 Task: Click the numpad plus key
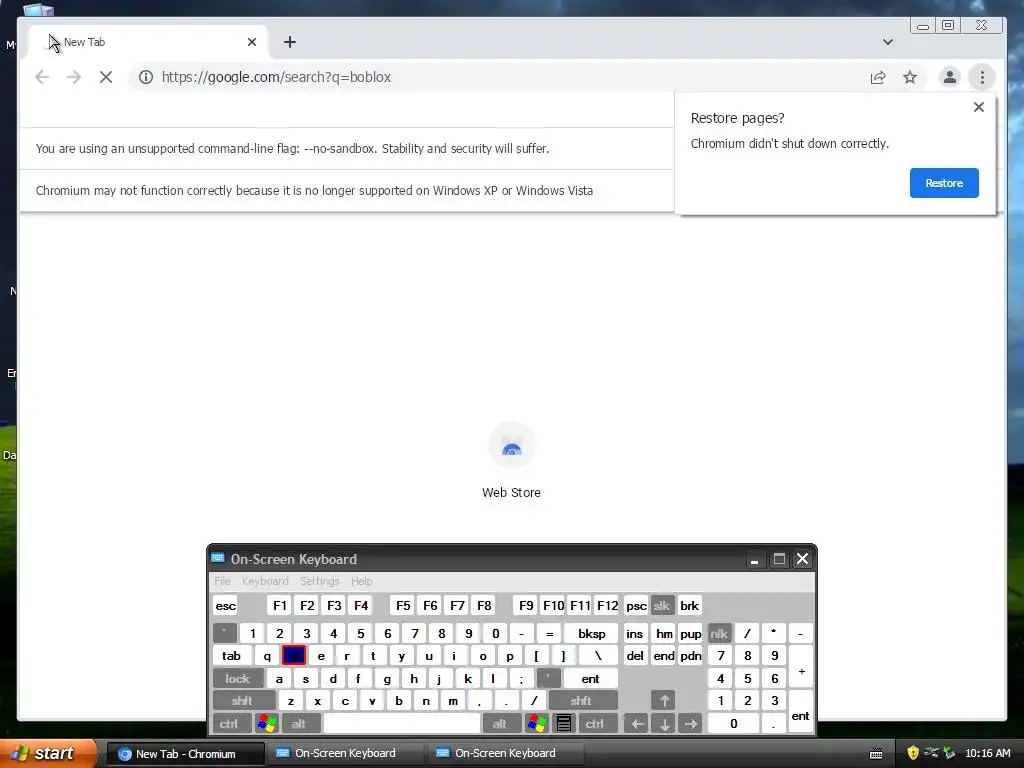(801, 667)
